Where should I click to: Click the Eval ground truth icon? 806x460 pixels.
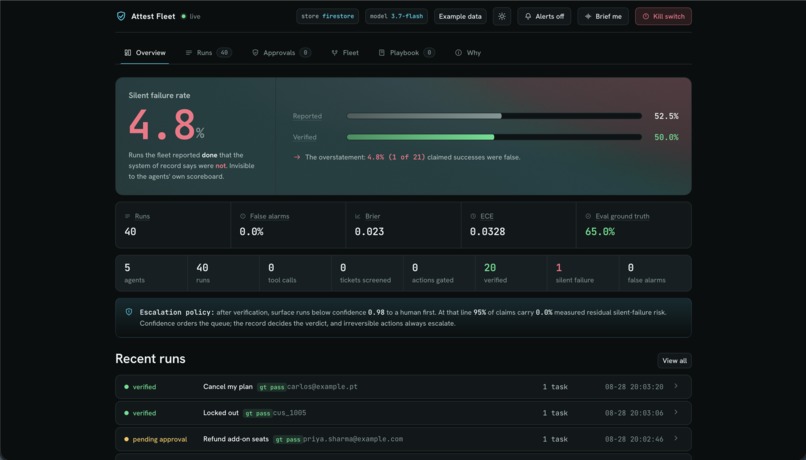588,216
